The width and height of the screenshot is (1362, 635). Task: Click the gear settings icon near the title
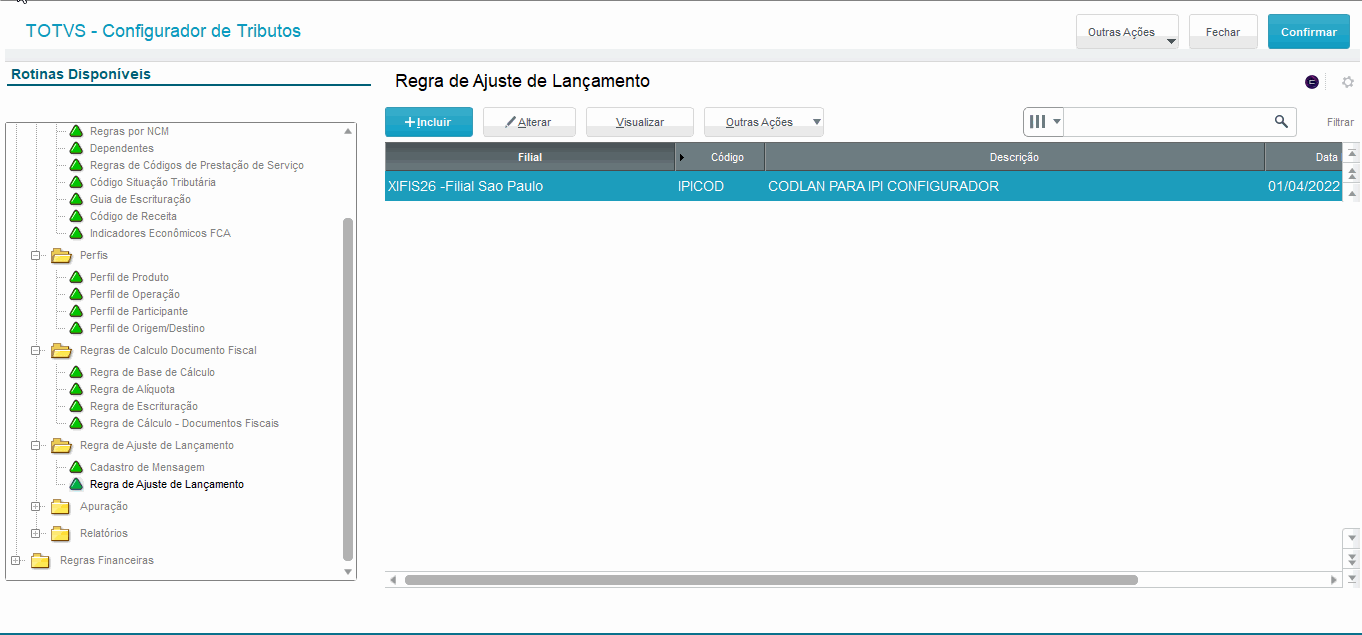[1347, 82]
